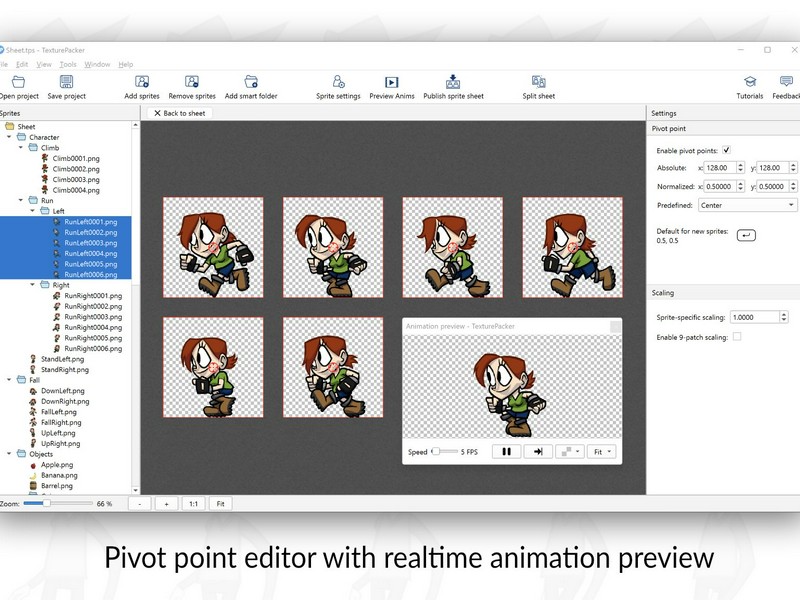This screenshot has width=800, height=600.
Task: Click the Add smart folder icon
Action: tap(251, 82)
